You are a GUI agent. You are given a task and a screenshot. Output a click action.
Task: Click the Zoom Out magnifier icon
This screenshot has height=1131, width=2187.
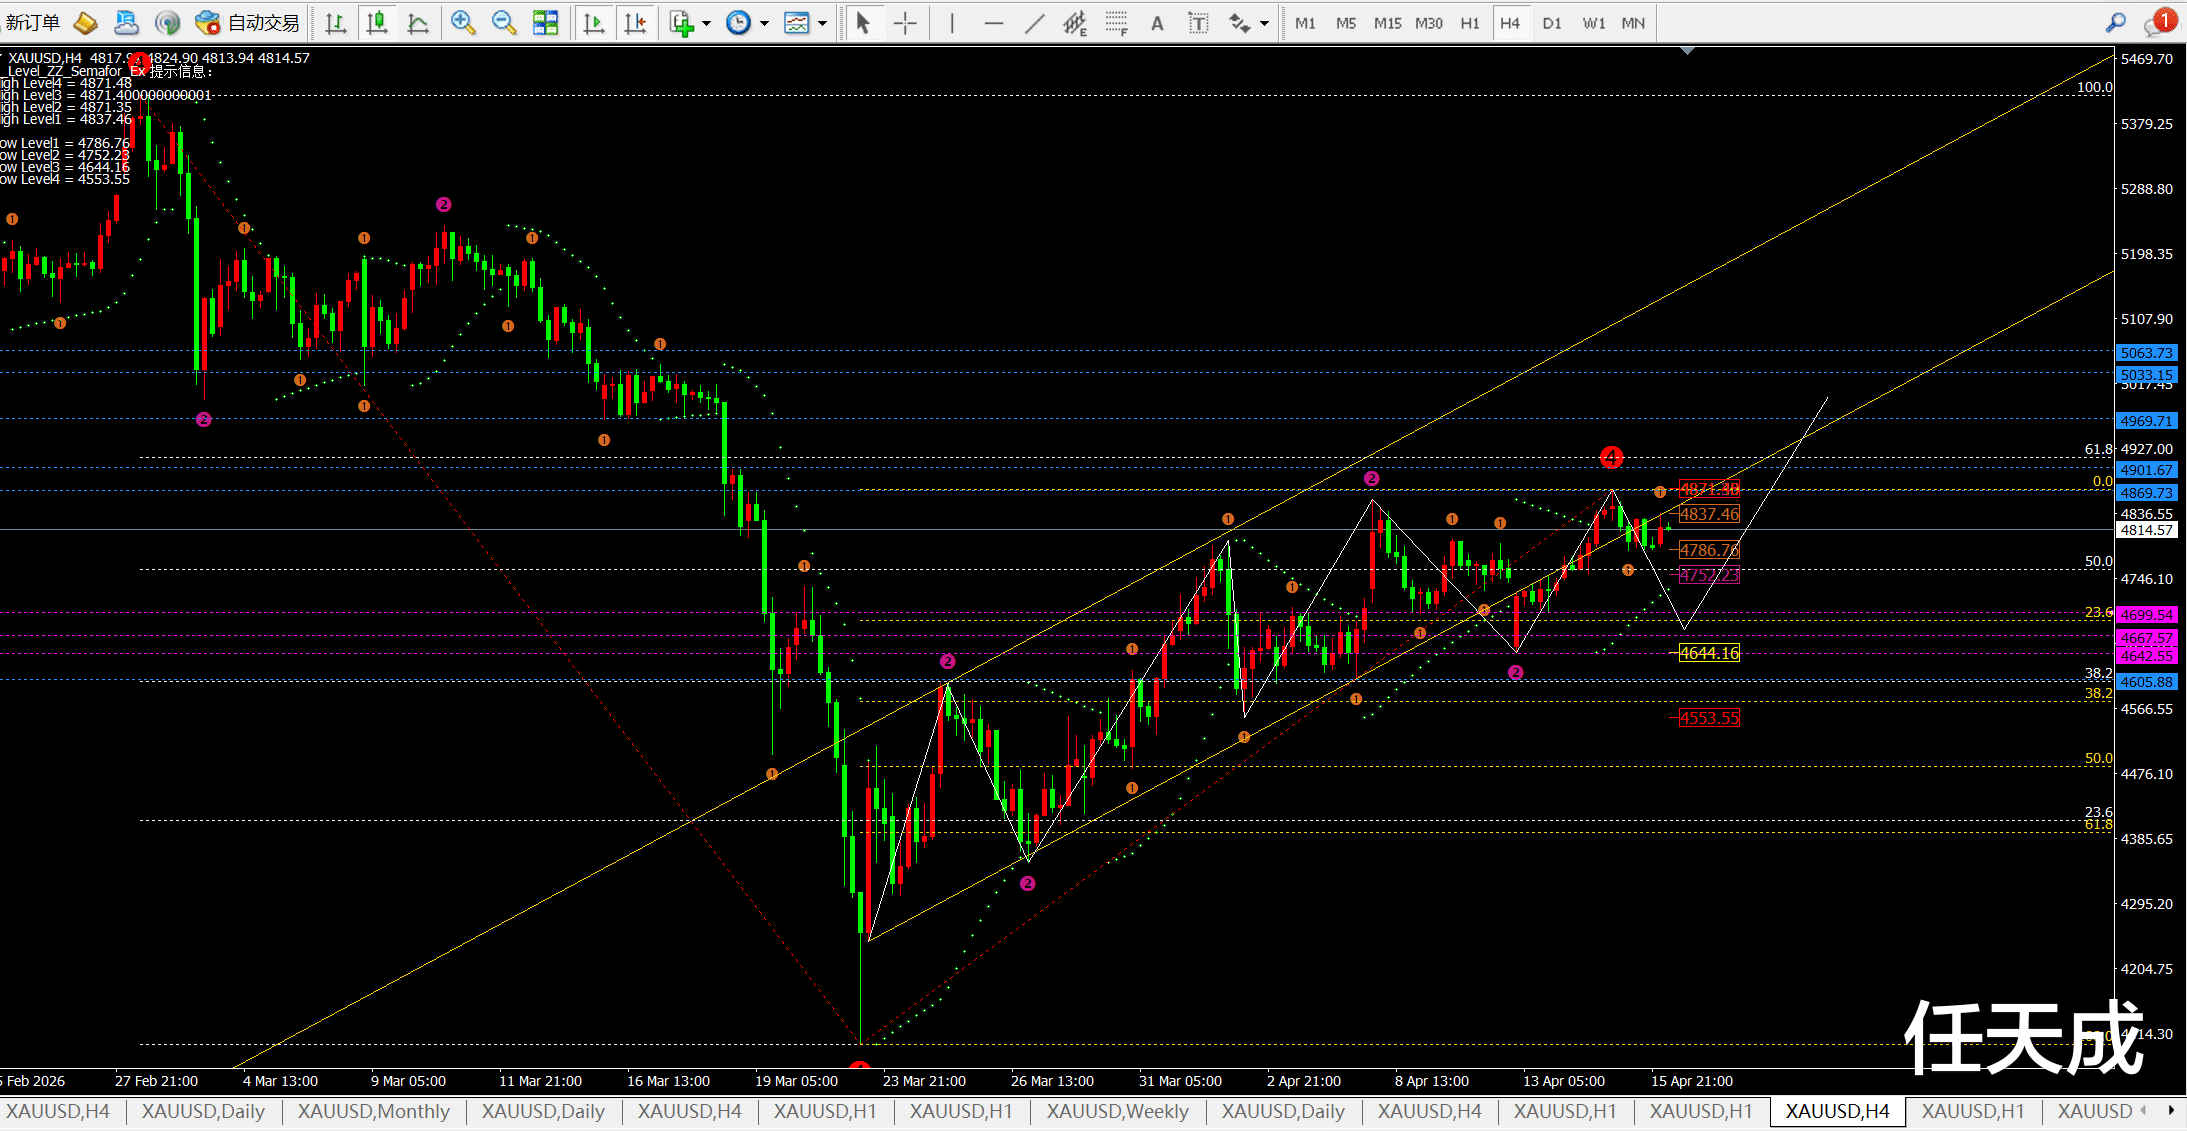point(504,23)
